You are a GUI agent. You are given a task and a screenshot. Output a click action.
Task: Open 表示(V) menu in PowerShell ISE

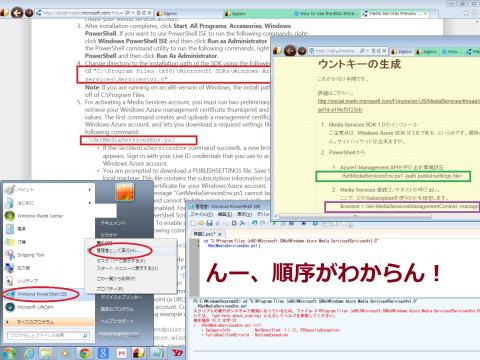pos(245,215)
